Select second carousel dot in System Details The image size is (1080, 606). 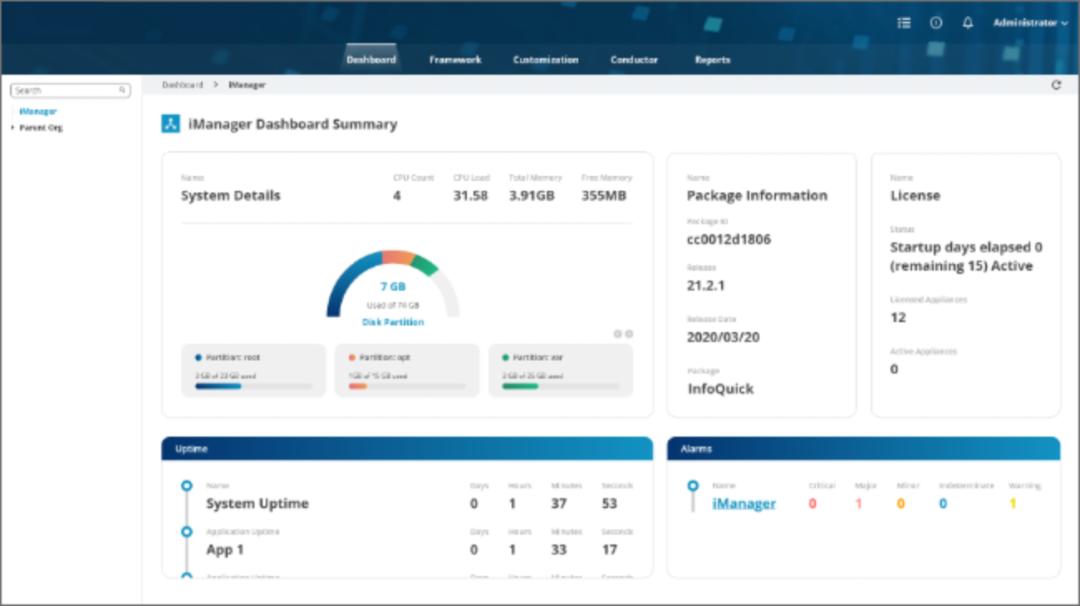coord(629,334)
